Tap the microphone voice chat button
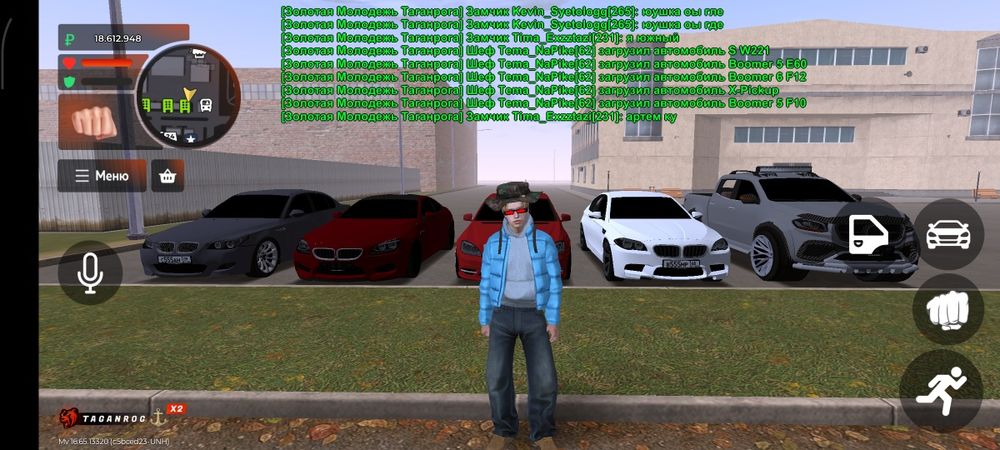Viewport: 1000px width, 450px height. pos(90,273)
